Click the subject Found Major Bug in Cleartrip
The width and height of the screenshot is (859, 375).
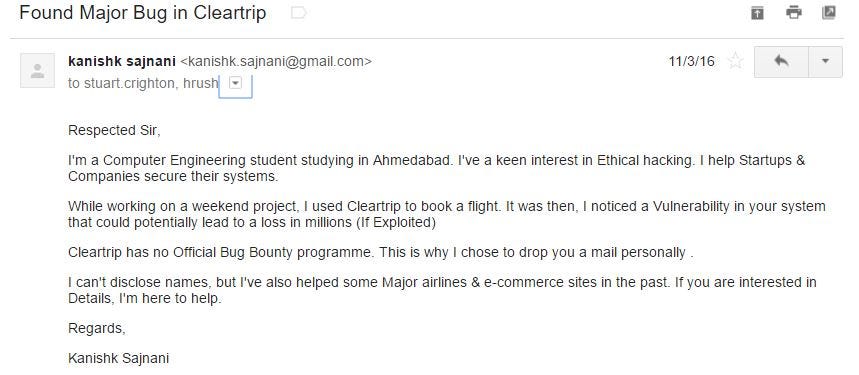tap(142, 13)
